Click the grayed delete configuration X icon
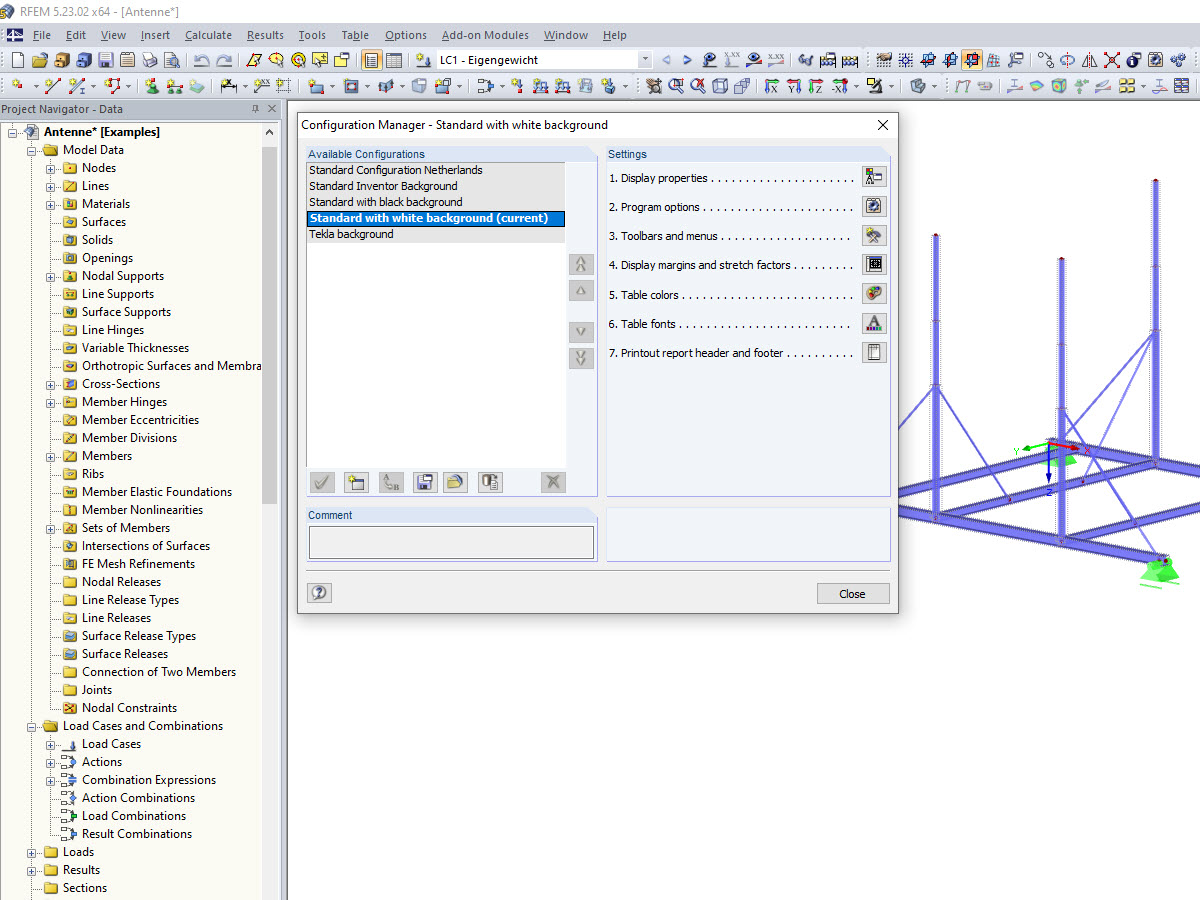 pos(553,482)
